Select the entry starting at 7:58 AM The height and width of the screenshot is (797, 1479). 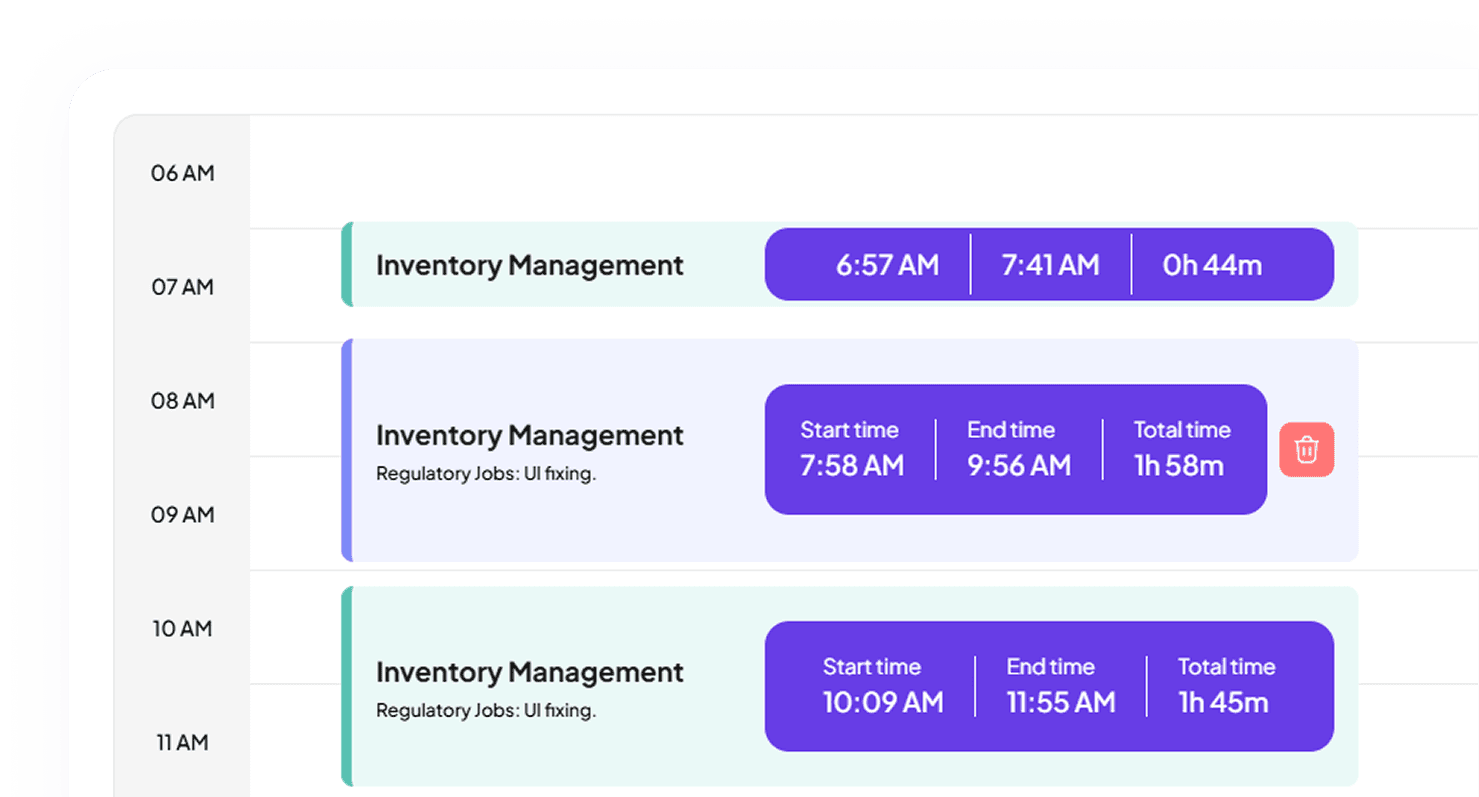tap(850, 450)
